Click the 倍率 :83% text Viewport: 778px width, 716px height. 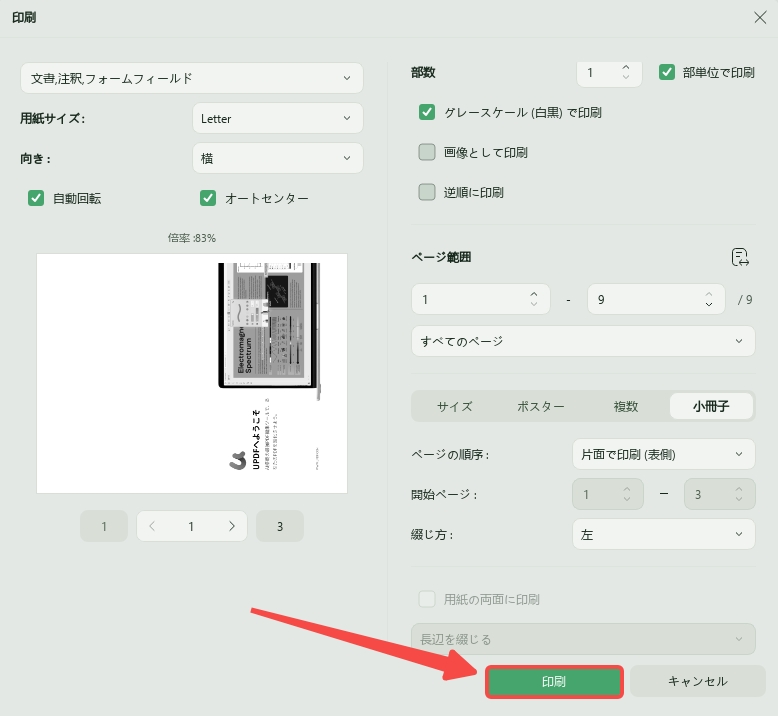coord(192,238)
